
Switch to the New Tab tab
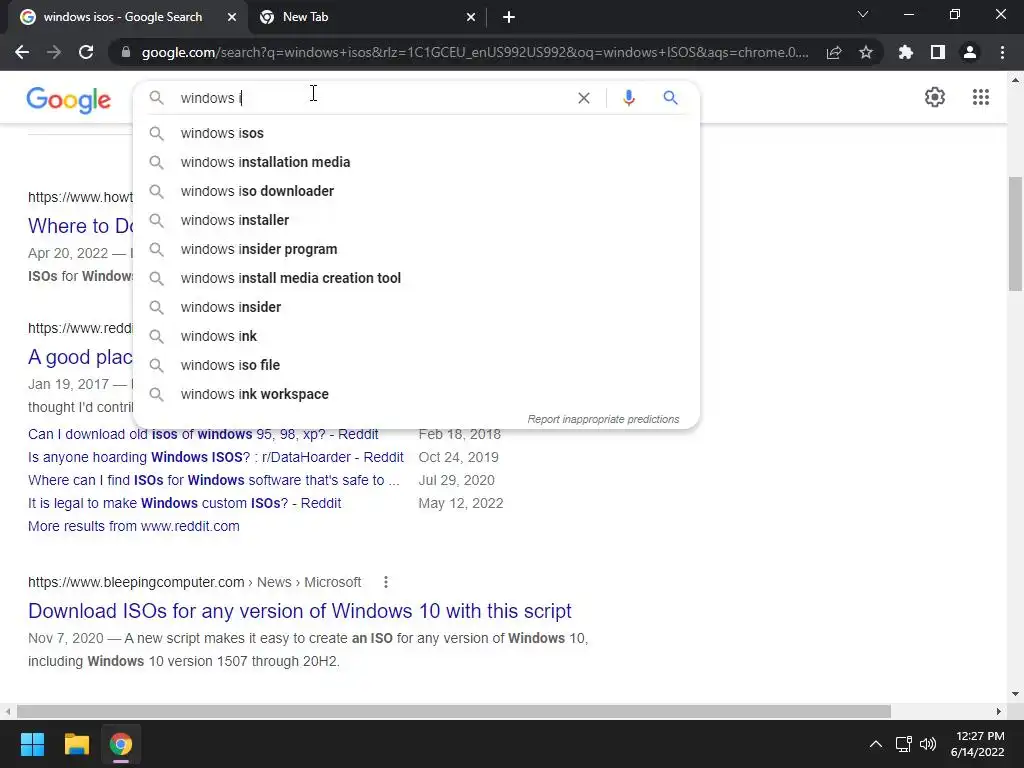(368, 18)
